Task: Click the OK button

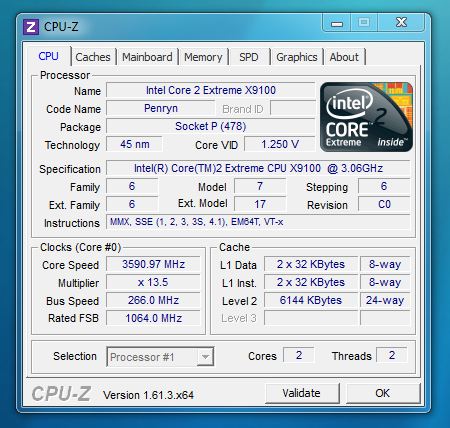Action: tap(383, 393)
